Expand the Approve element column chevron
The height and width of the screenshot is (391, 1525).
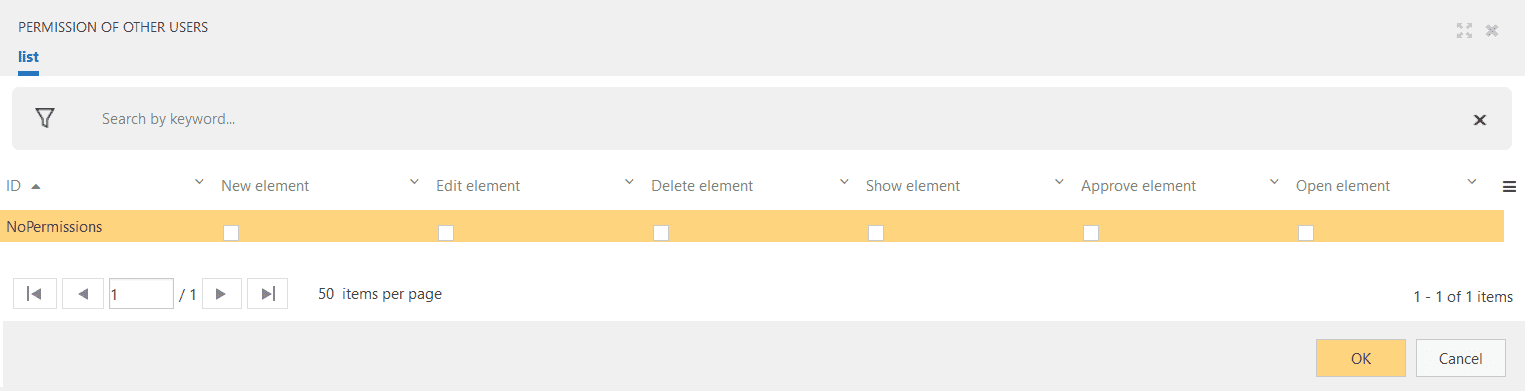(x=1274, y=182)
